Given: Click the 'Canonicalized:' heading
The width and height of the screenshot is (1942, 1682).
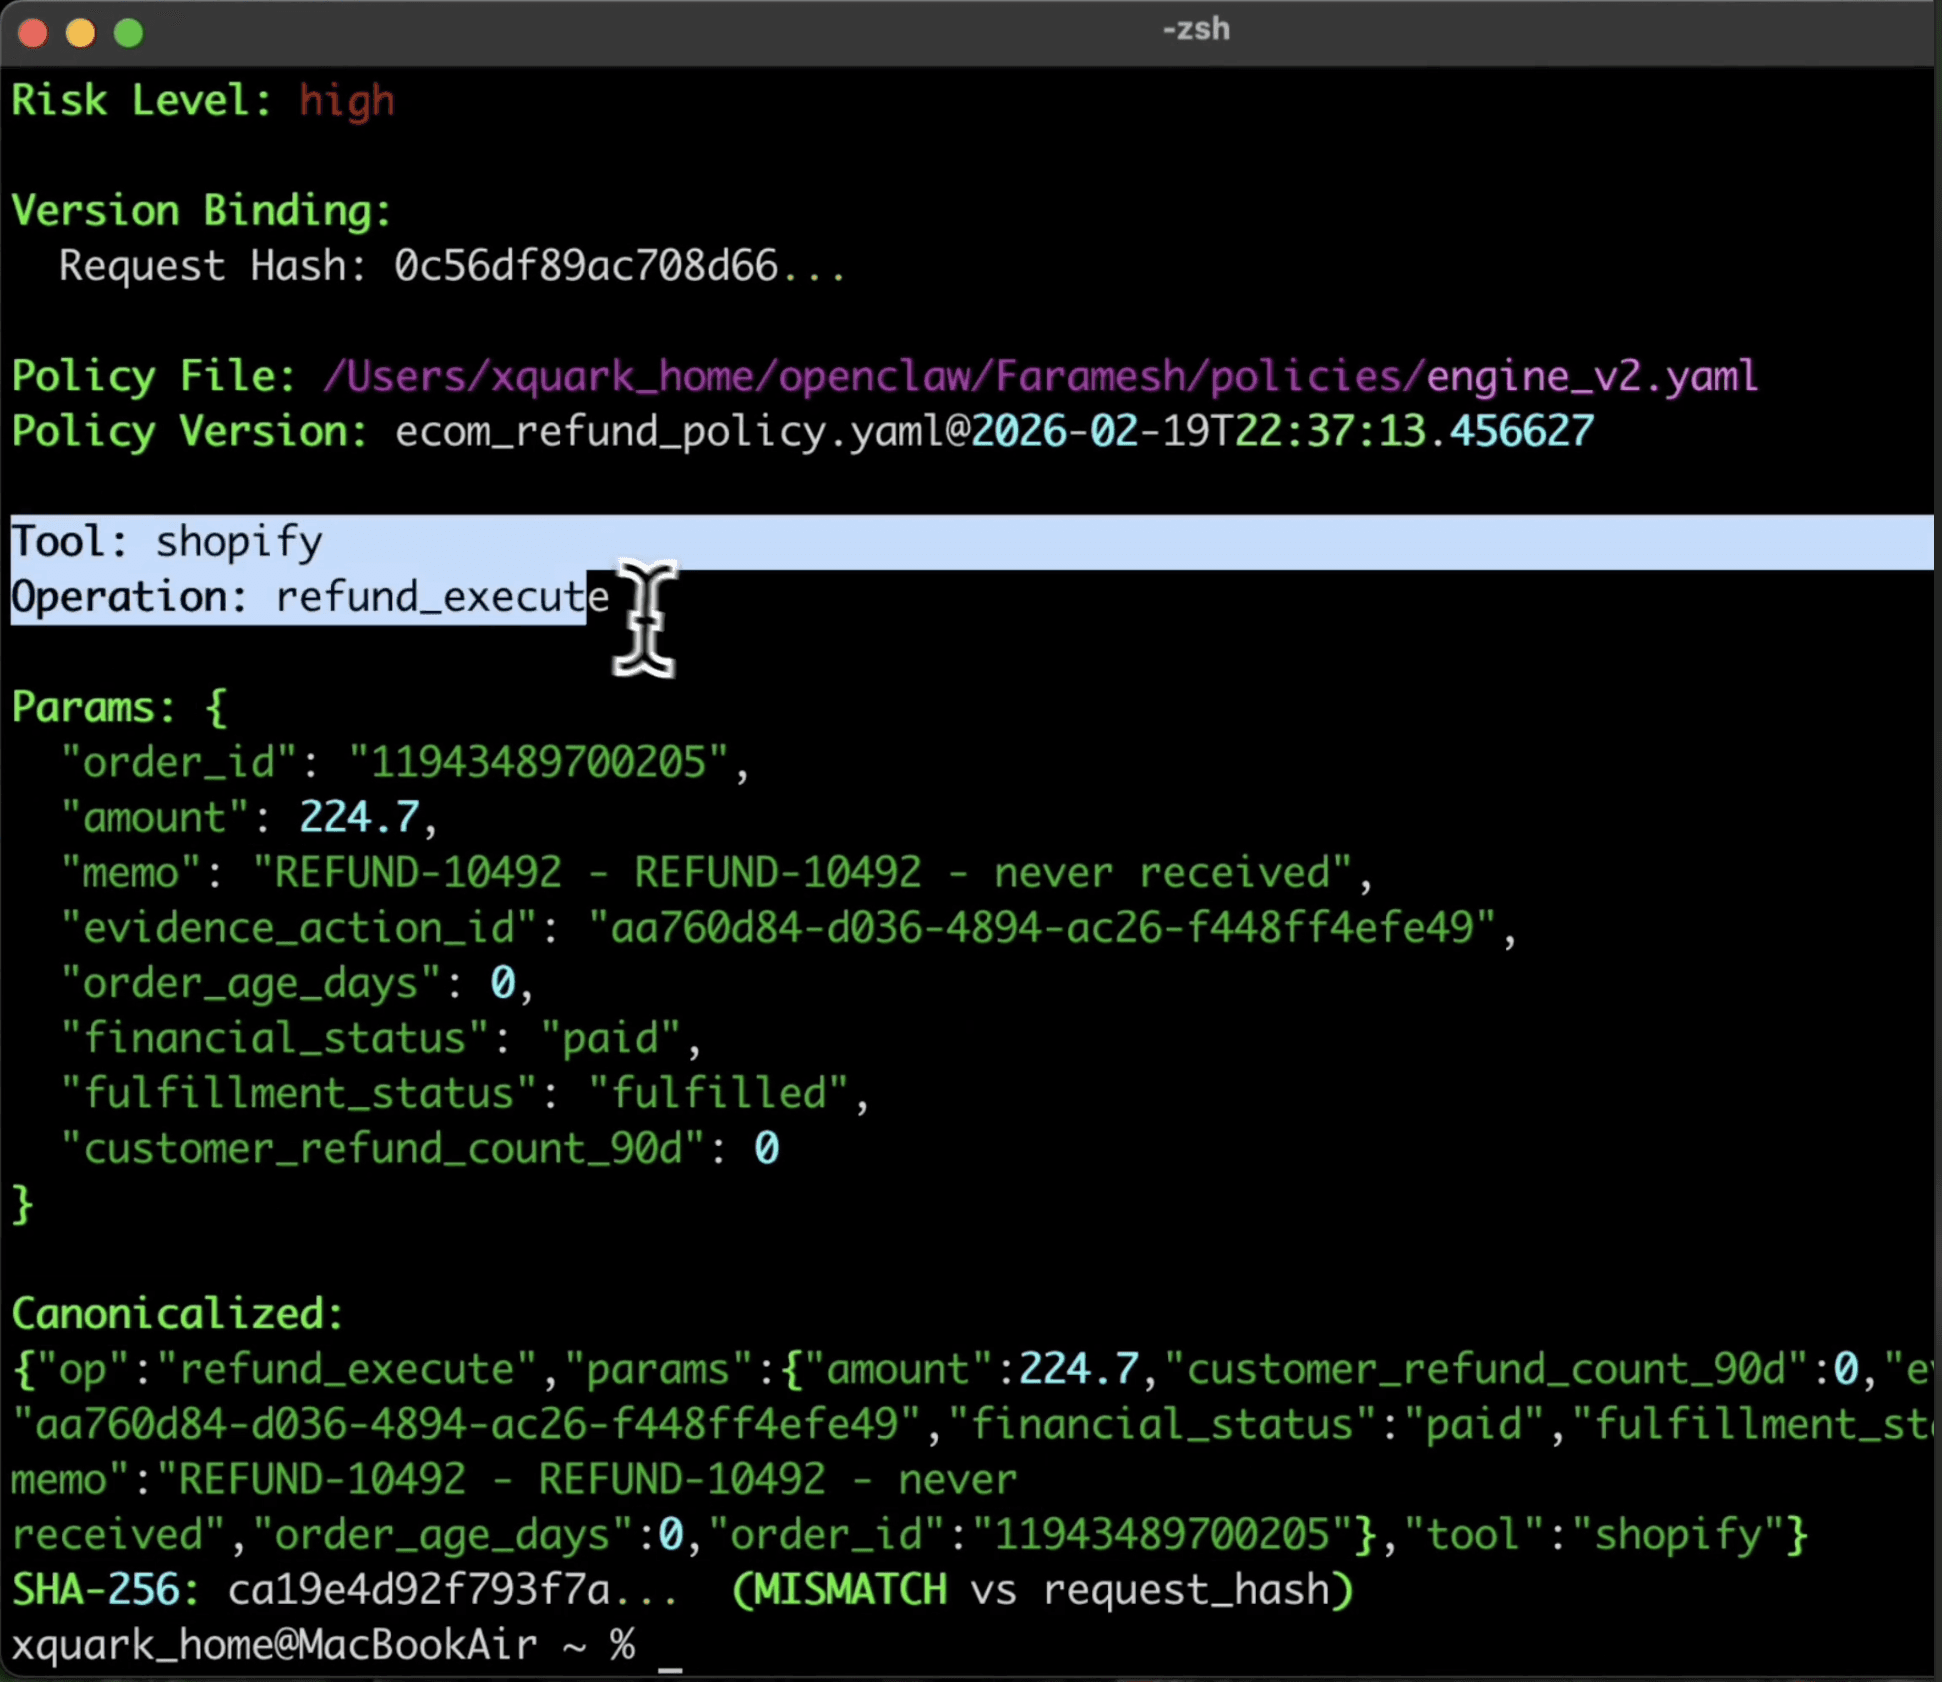Looking at the screenshot, I should pyautogui.click(x=177, y=1314).
